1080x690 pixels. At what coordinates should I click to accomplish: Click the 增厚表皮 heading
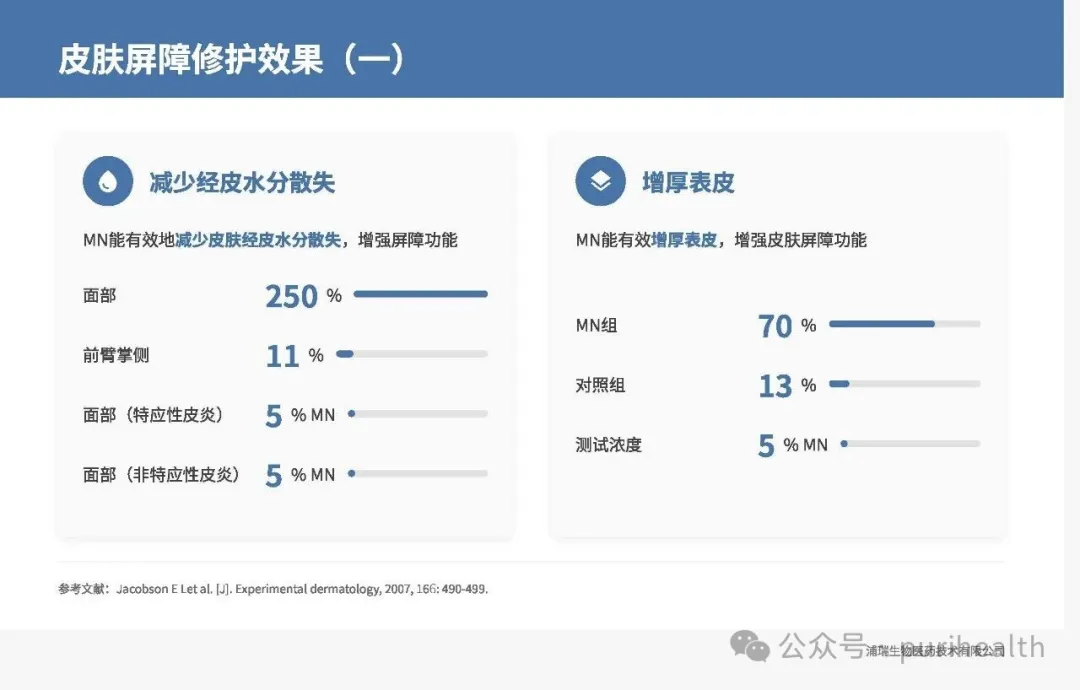pos(688,182)
